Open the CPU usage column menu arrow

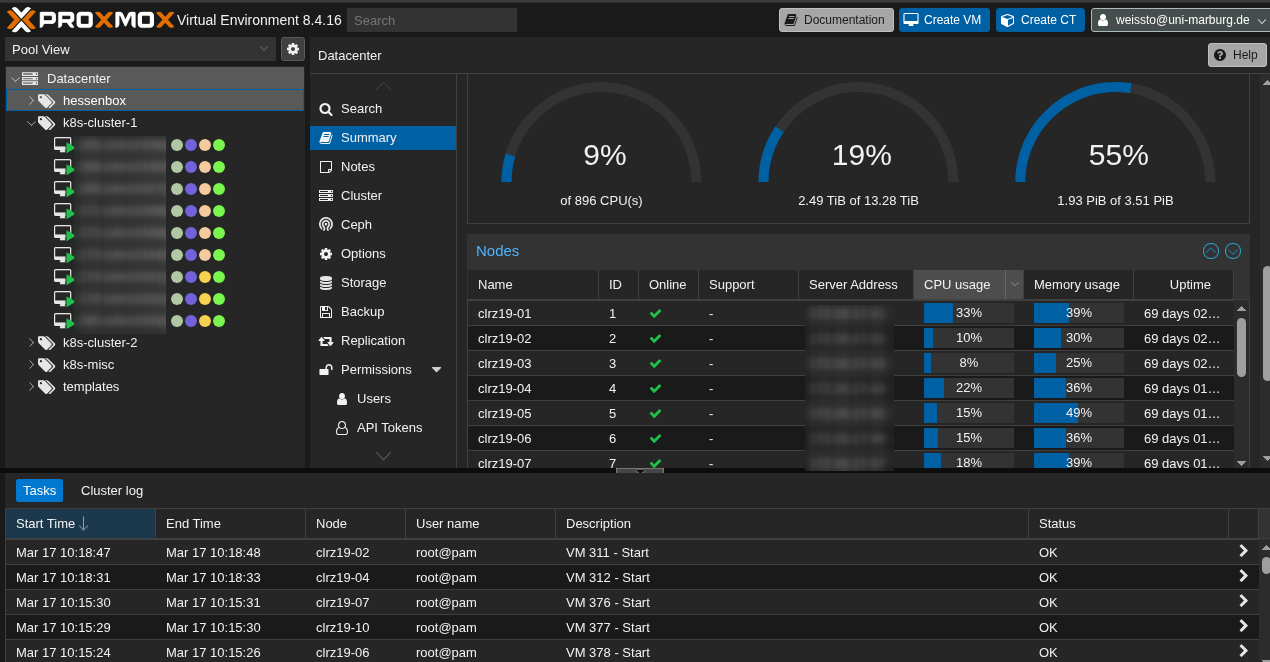[x=1015, y=285]
